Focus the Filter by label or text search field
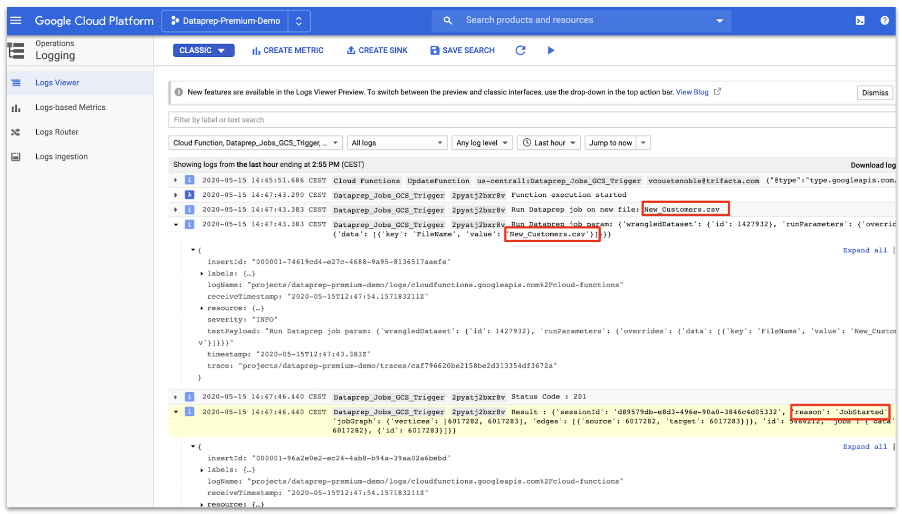Image resolution: width=902 pixels, height=514 pixels. pos(532,120)
